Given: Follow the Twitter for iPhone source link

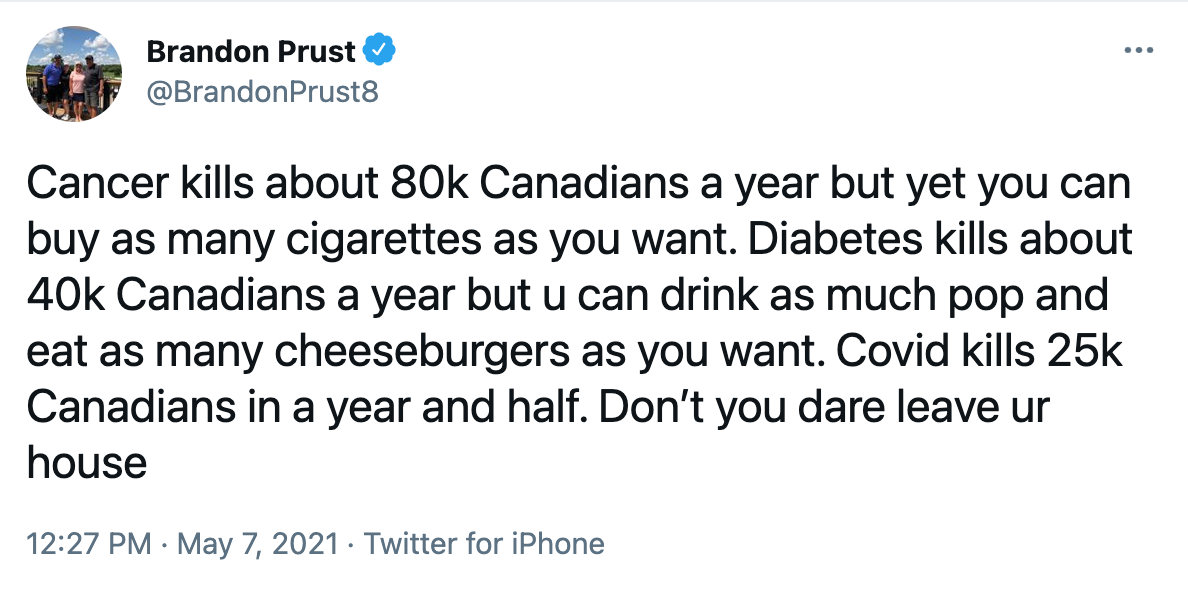Looking at the screenshot, I should pos(484,543).
